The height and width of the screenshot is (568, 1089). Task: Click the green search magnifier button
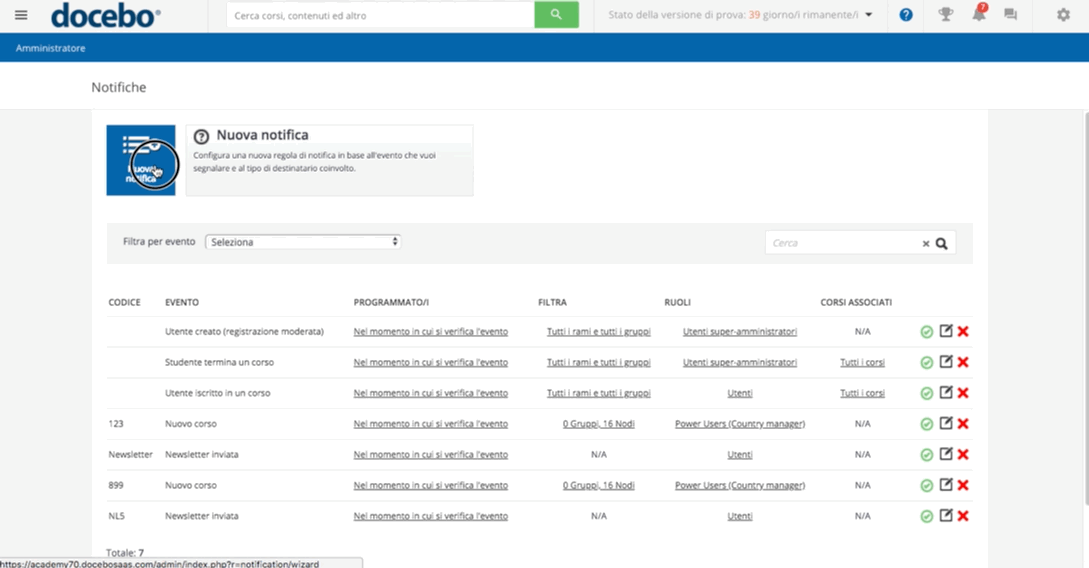[556, 15]
